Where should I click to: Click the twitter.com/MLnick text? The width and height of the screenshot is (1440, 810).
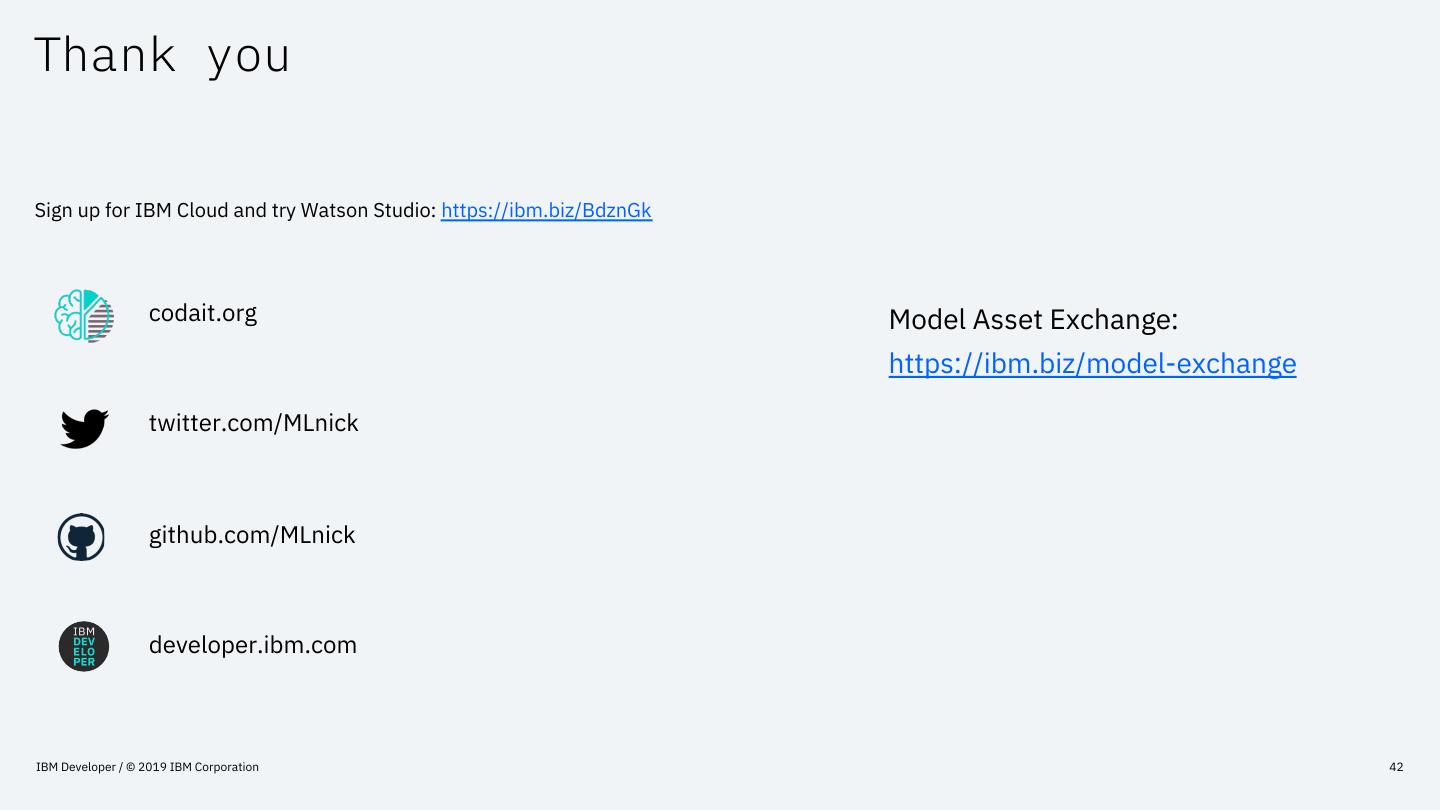click(x=253, y=423)
